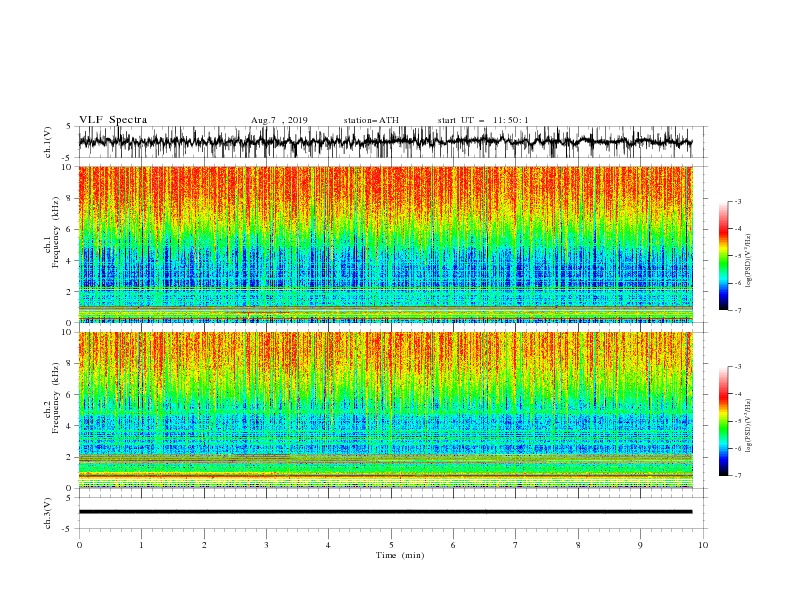Image resolution: width=792 pixels, height=612 pixels.
Task: Click the ch.2 spectrogram panel
Action: pyautogui.click(x=386, y=410)
